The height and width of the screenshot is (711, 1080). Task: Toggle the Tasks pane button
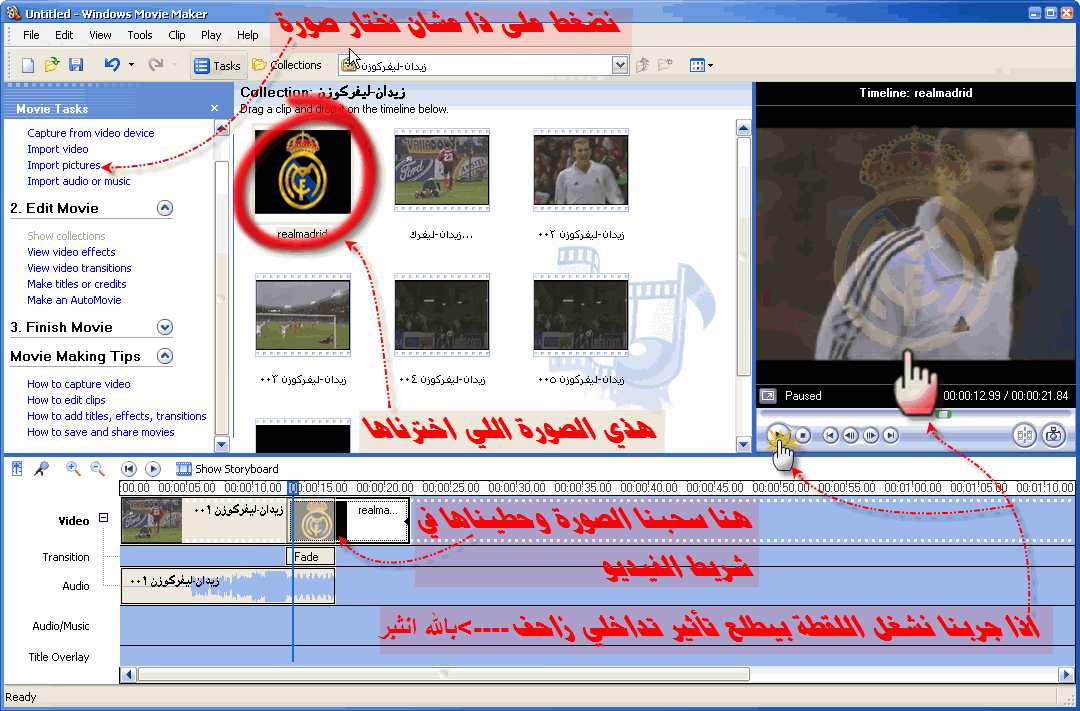point(218,65)
